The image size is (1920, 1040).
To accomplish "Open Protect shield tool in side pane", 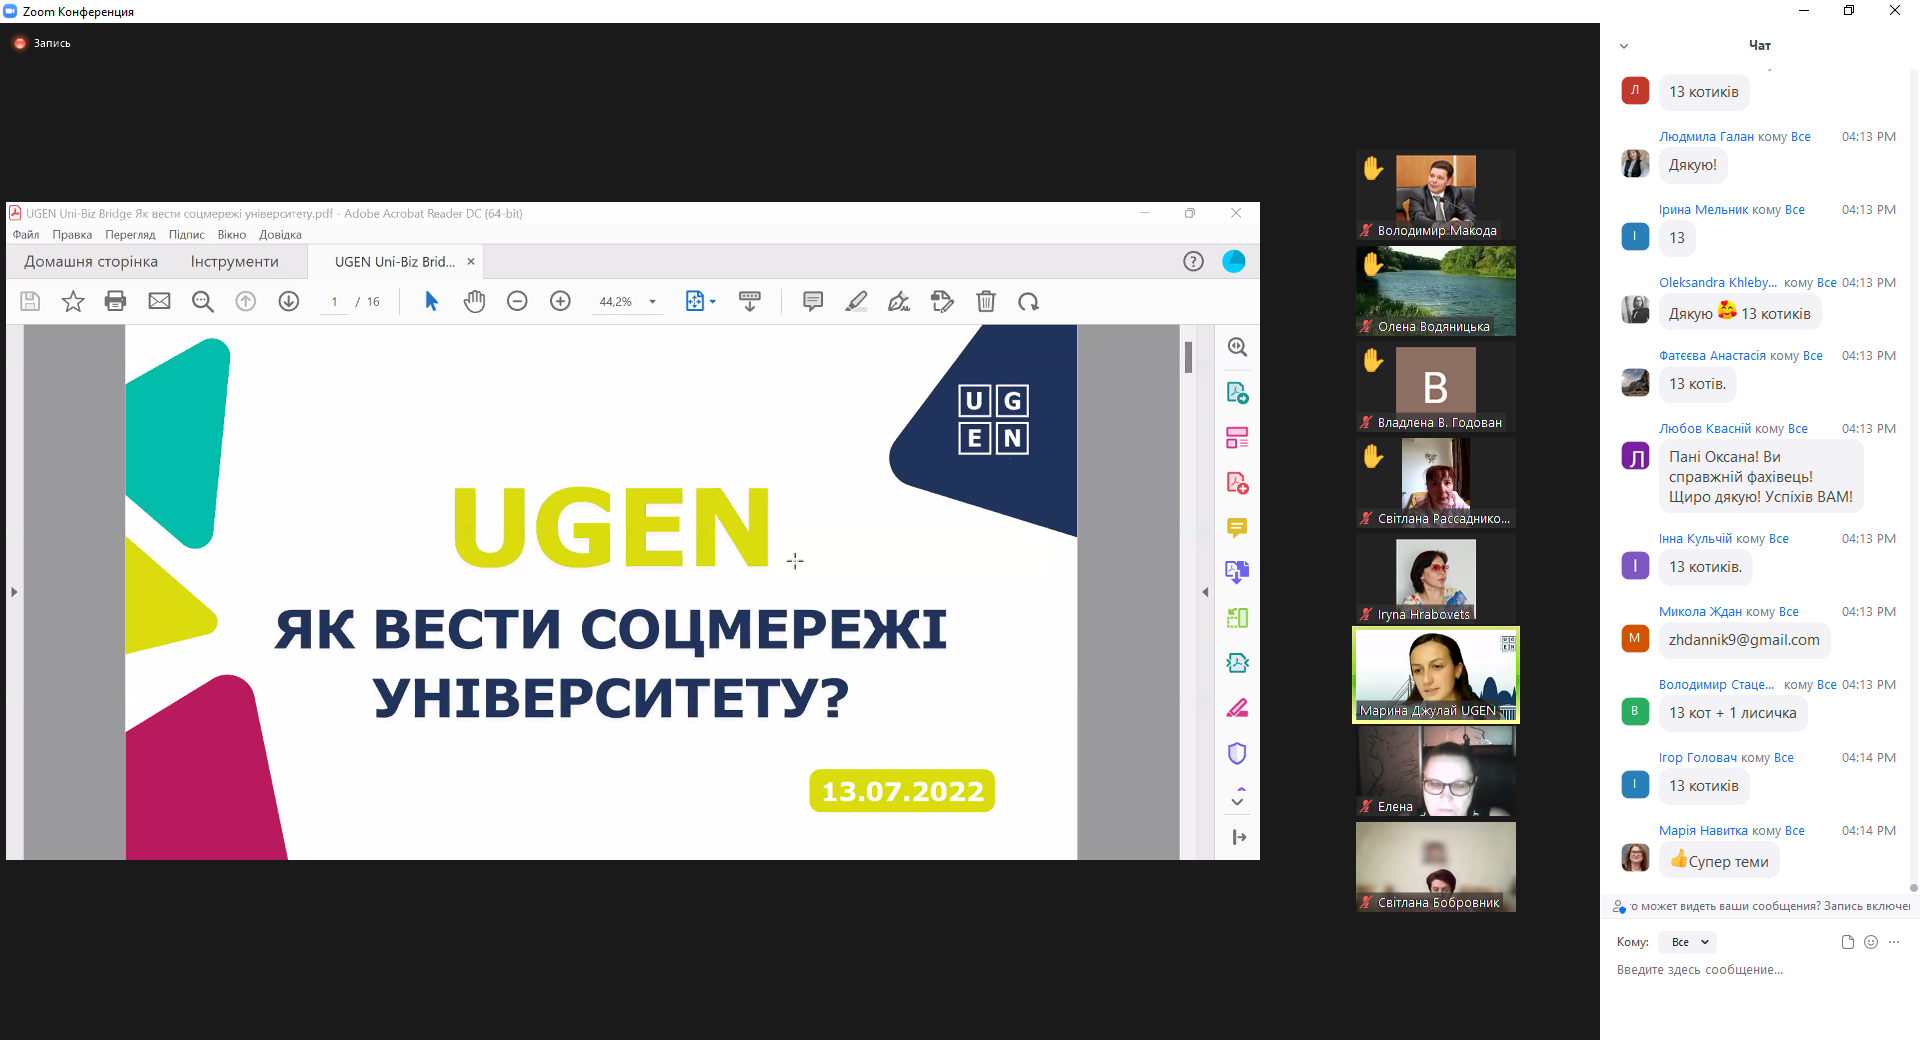I will pos(1237,753).
